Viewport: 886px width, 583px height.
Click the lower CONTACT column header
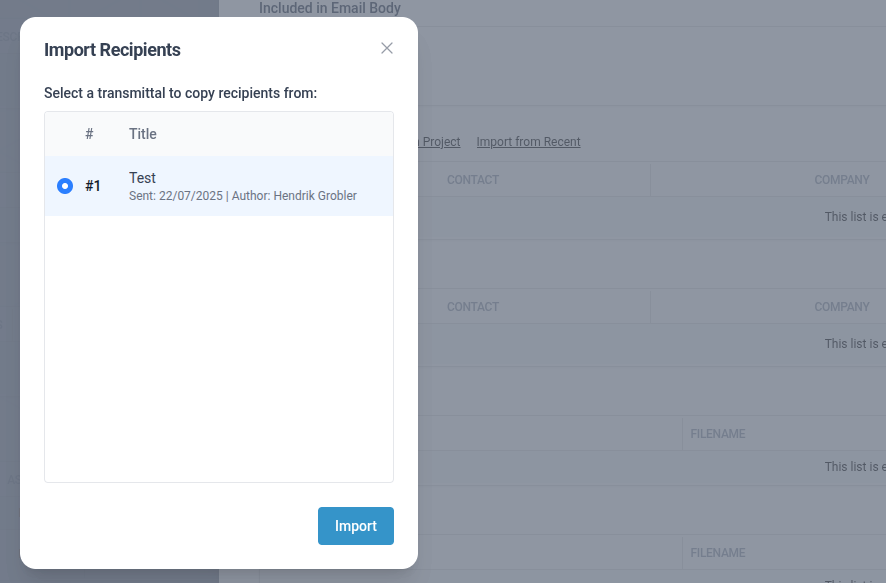point(472,307)
